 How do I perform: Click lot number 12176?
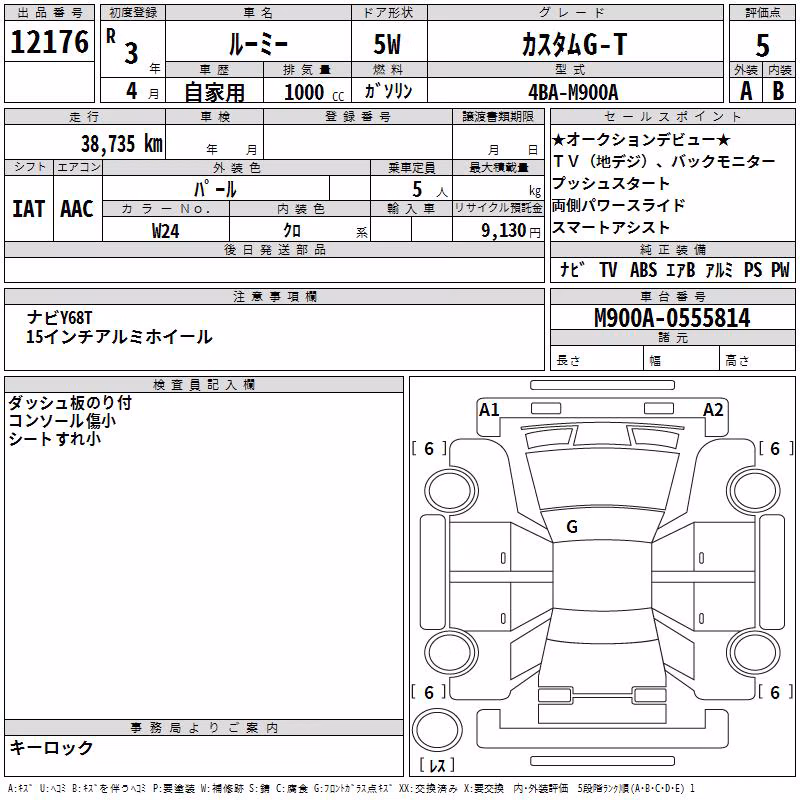point(49,42)
